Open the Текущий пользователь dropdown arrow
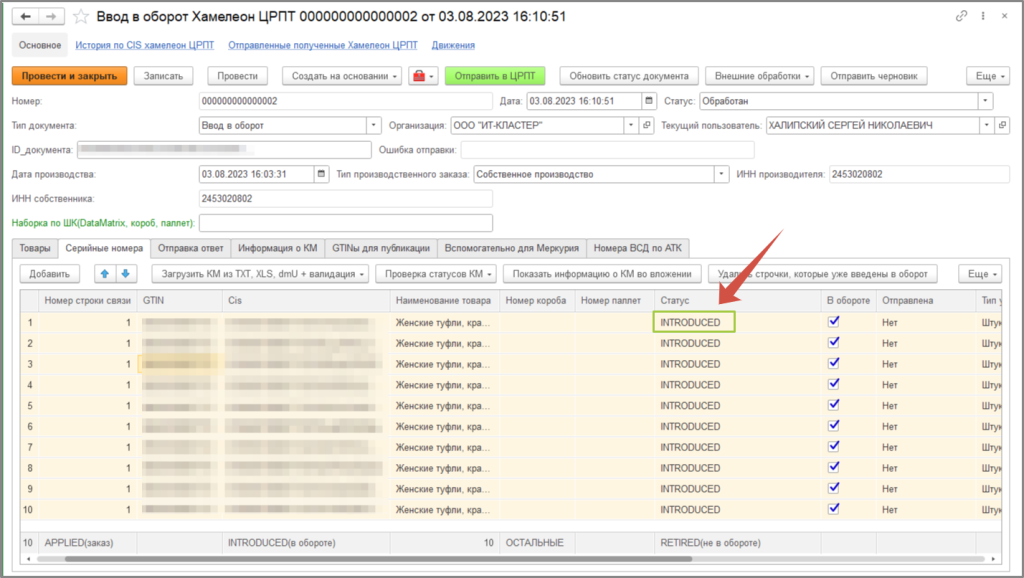 point(987,125)
